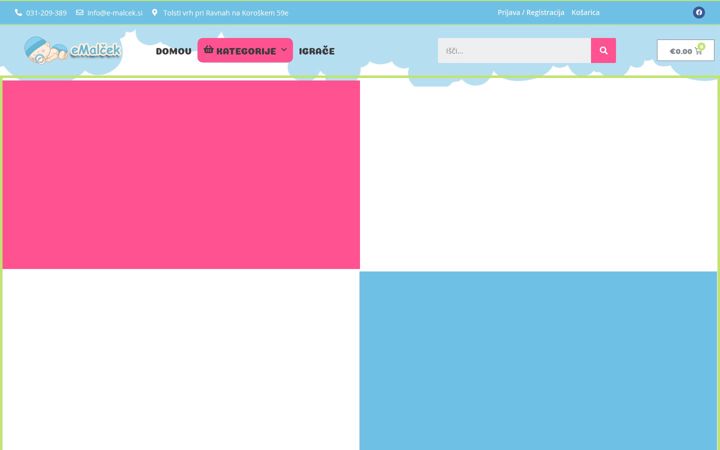Click the info@e-malcek.si email link
The image size is (720, 450).
[x=115, y=13]
